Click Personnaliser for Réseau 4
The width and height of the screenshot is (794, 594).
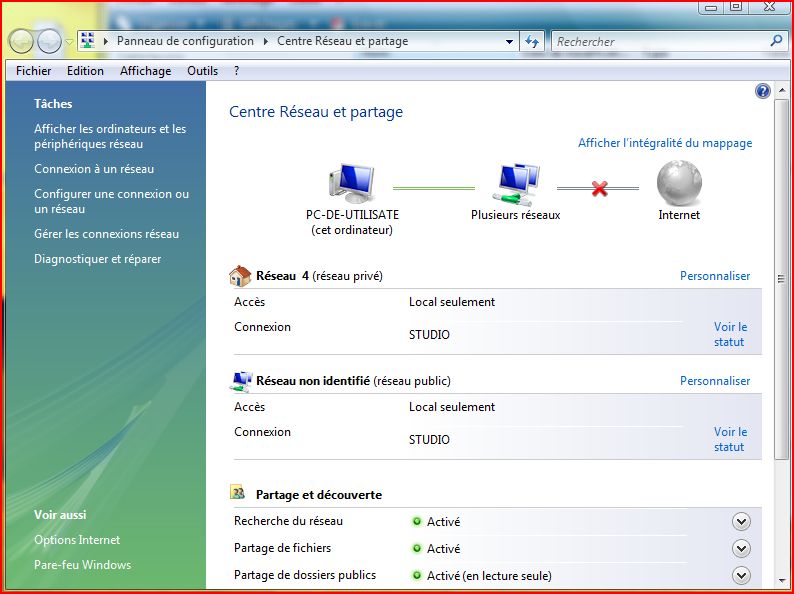[x=715, y=276]
